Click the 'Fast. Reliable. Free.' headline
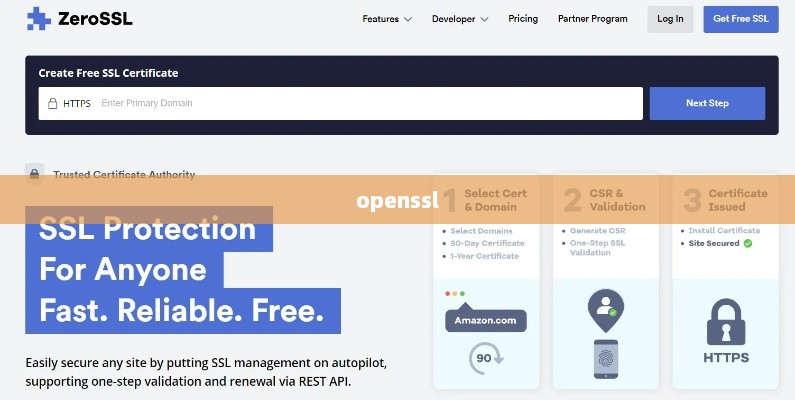This screenshot has height=400, width=795. (182, 310)
